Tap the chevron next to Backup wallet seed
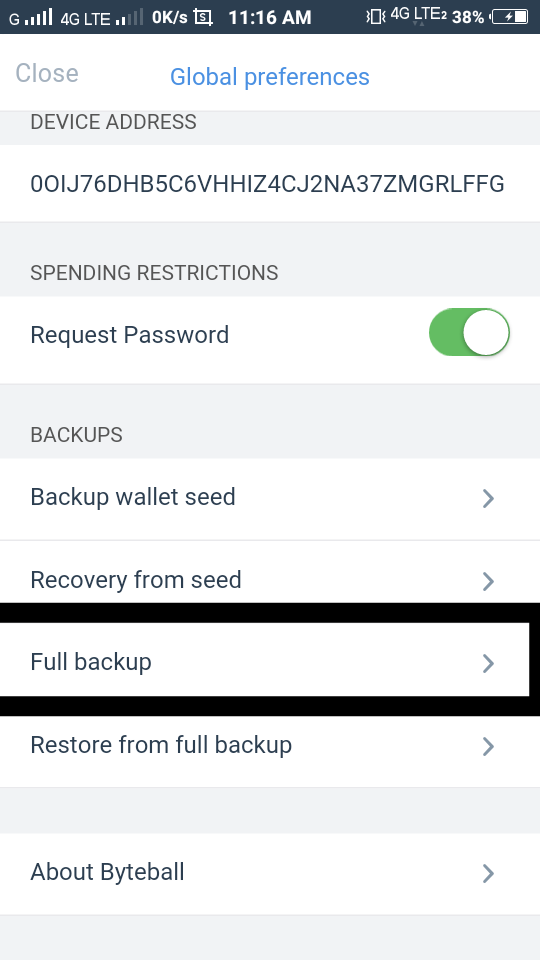This screenshot has height=960, width=540. [x=488, y=498]
